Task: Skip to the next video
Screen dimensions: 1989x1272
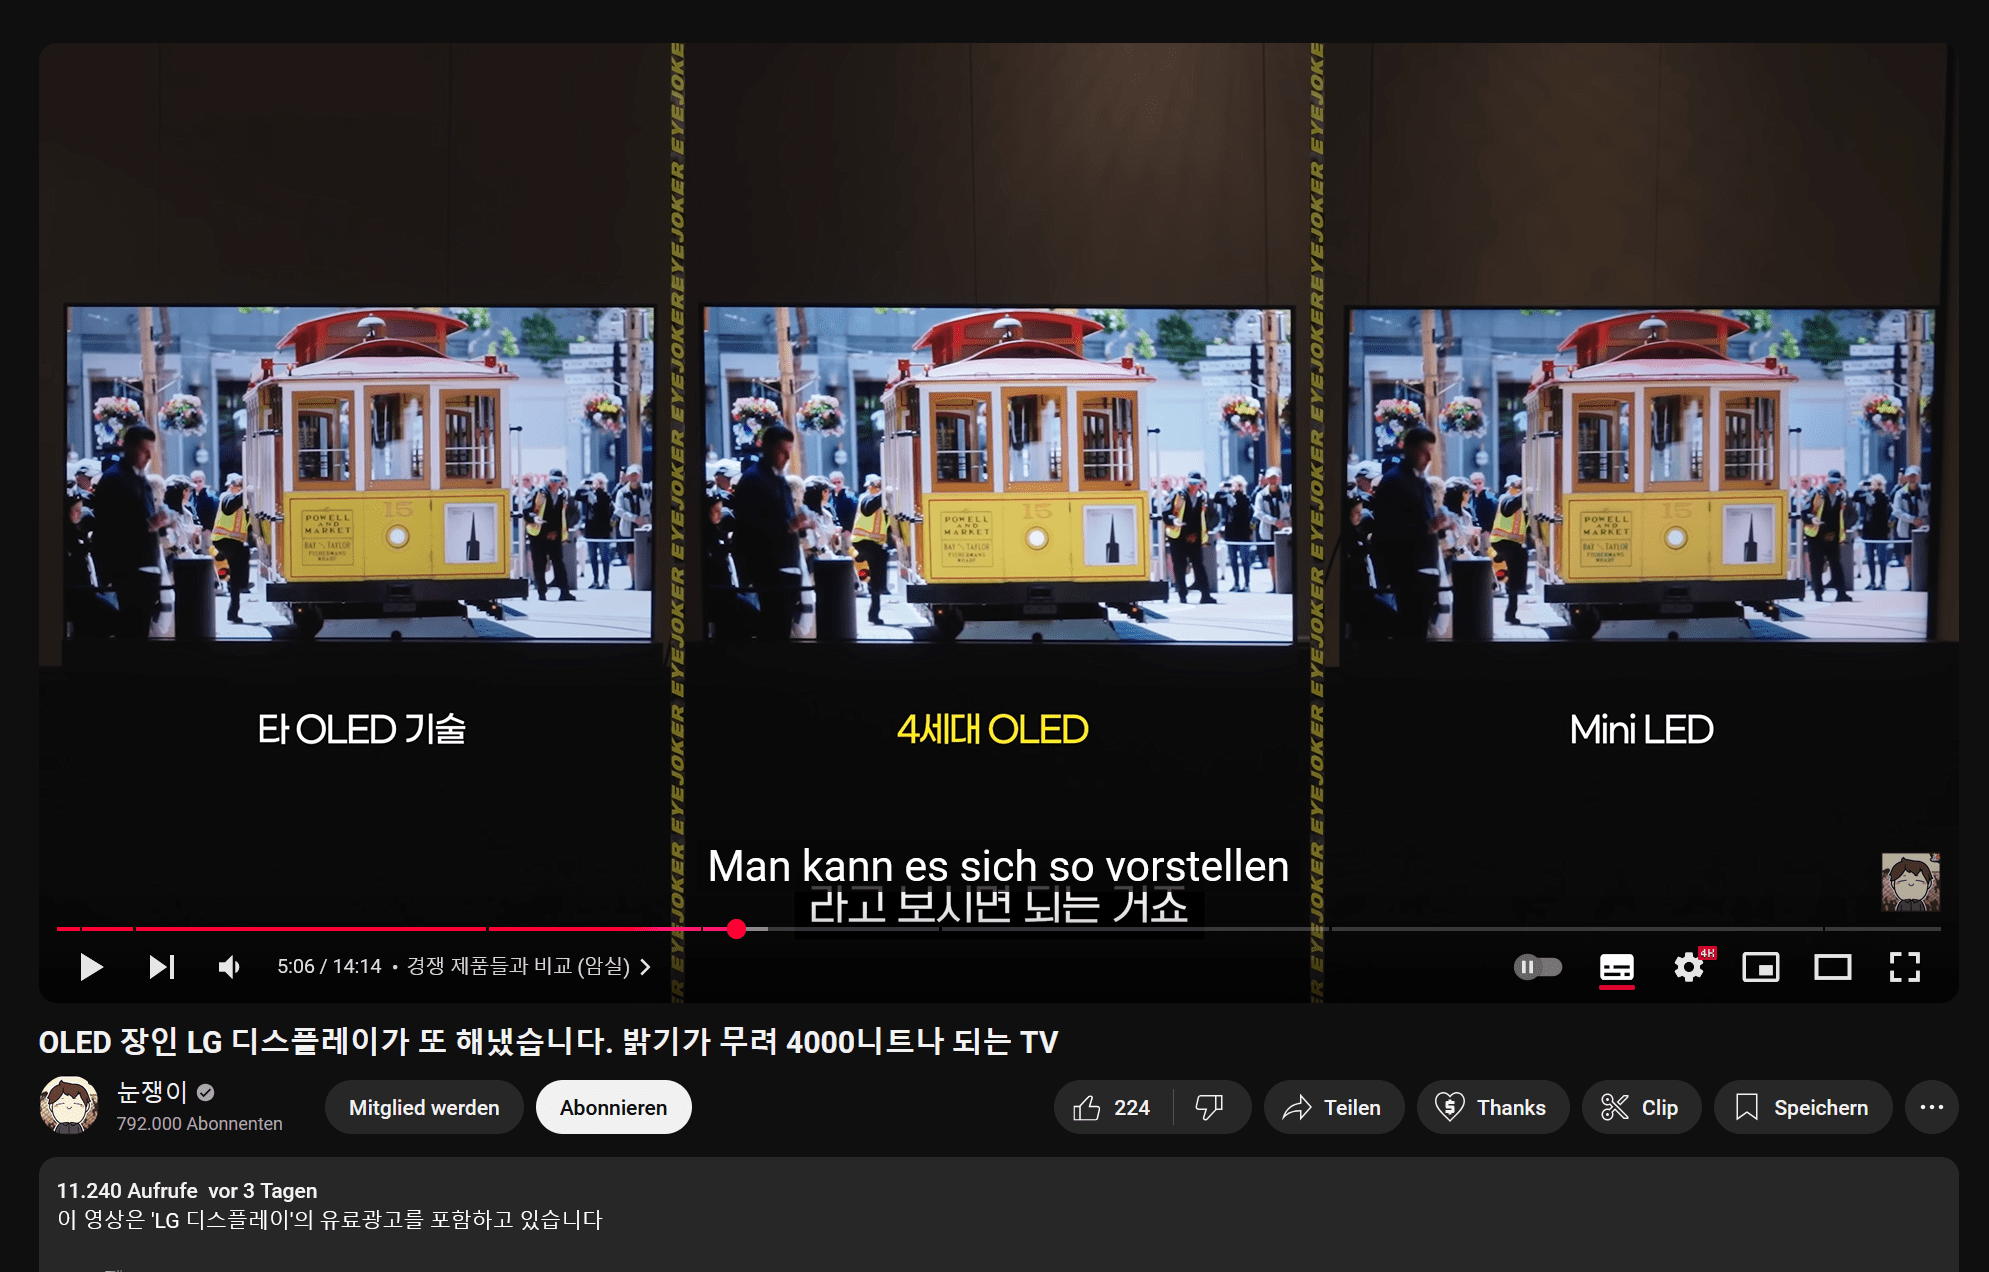Action: click(161, 967)
